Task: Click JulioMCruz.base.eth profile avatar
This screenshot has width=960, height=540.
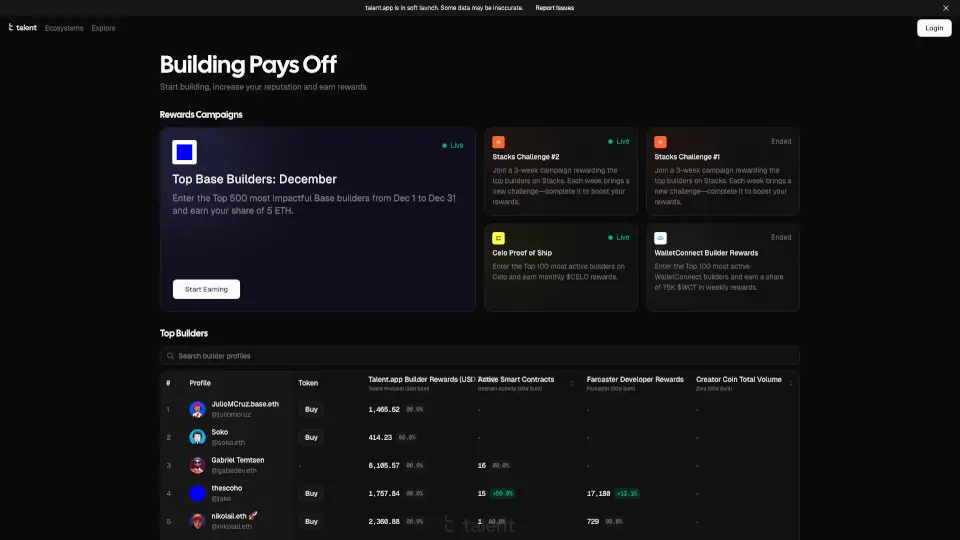Action: click(x=197, y=409)
